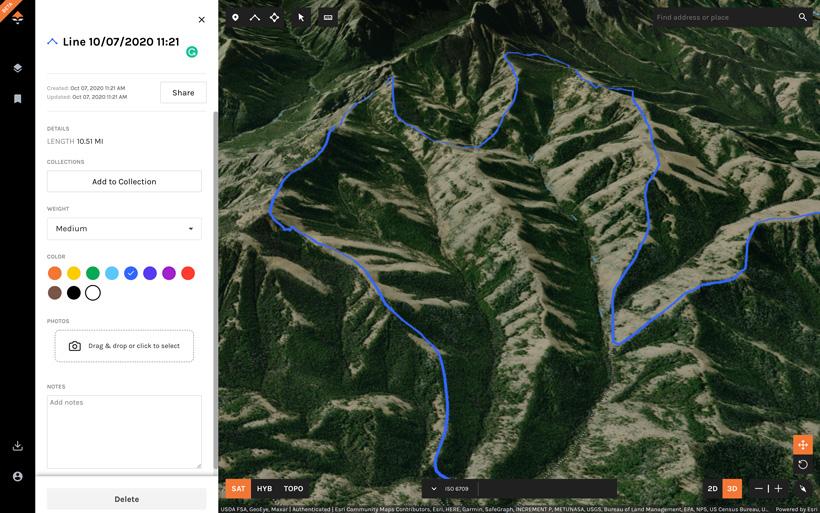Viewport: 820px width, 513px height.
Task: Click the coordinates entry field
Action: pyautogui.click(x=547, y=488)
